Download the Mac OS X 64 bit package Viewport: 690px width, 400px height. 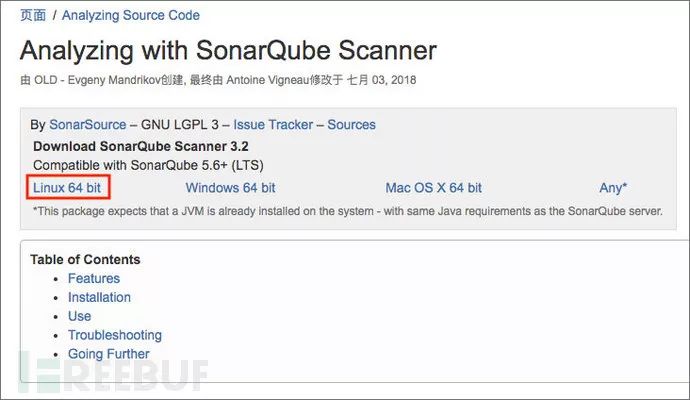click(433, 187)
